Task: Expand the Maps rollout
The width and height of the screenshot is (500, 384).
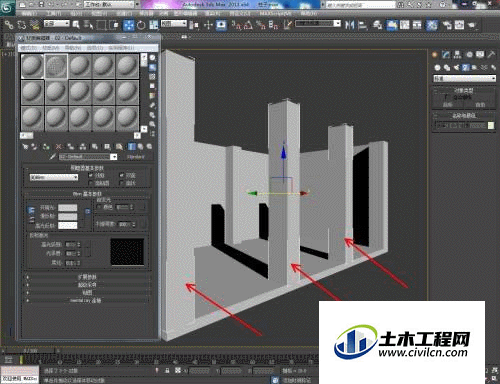Action: pos(88,293)
